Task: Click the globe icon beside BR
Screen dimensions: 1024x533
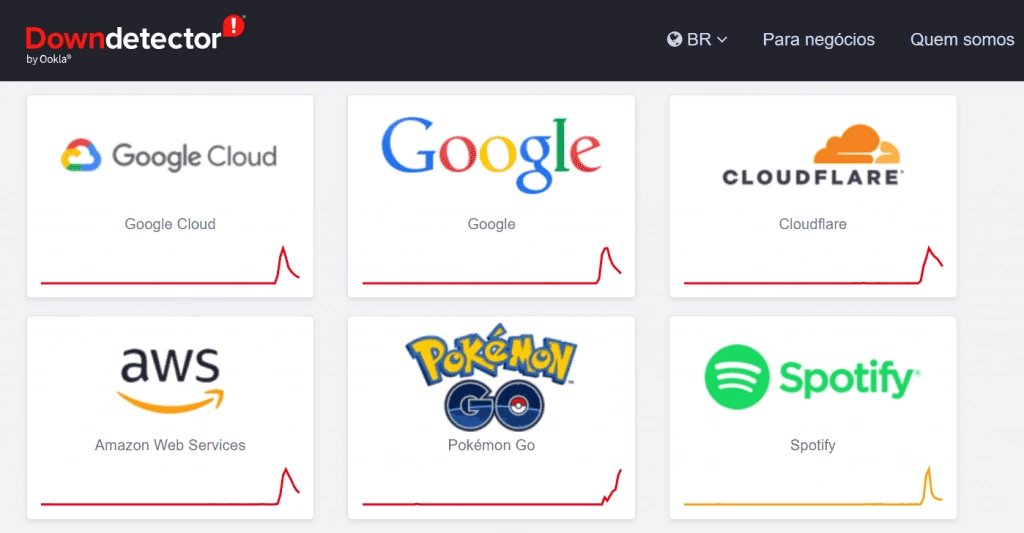Action: point(675,39)
